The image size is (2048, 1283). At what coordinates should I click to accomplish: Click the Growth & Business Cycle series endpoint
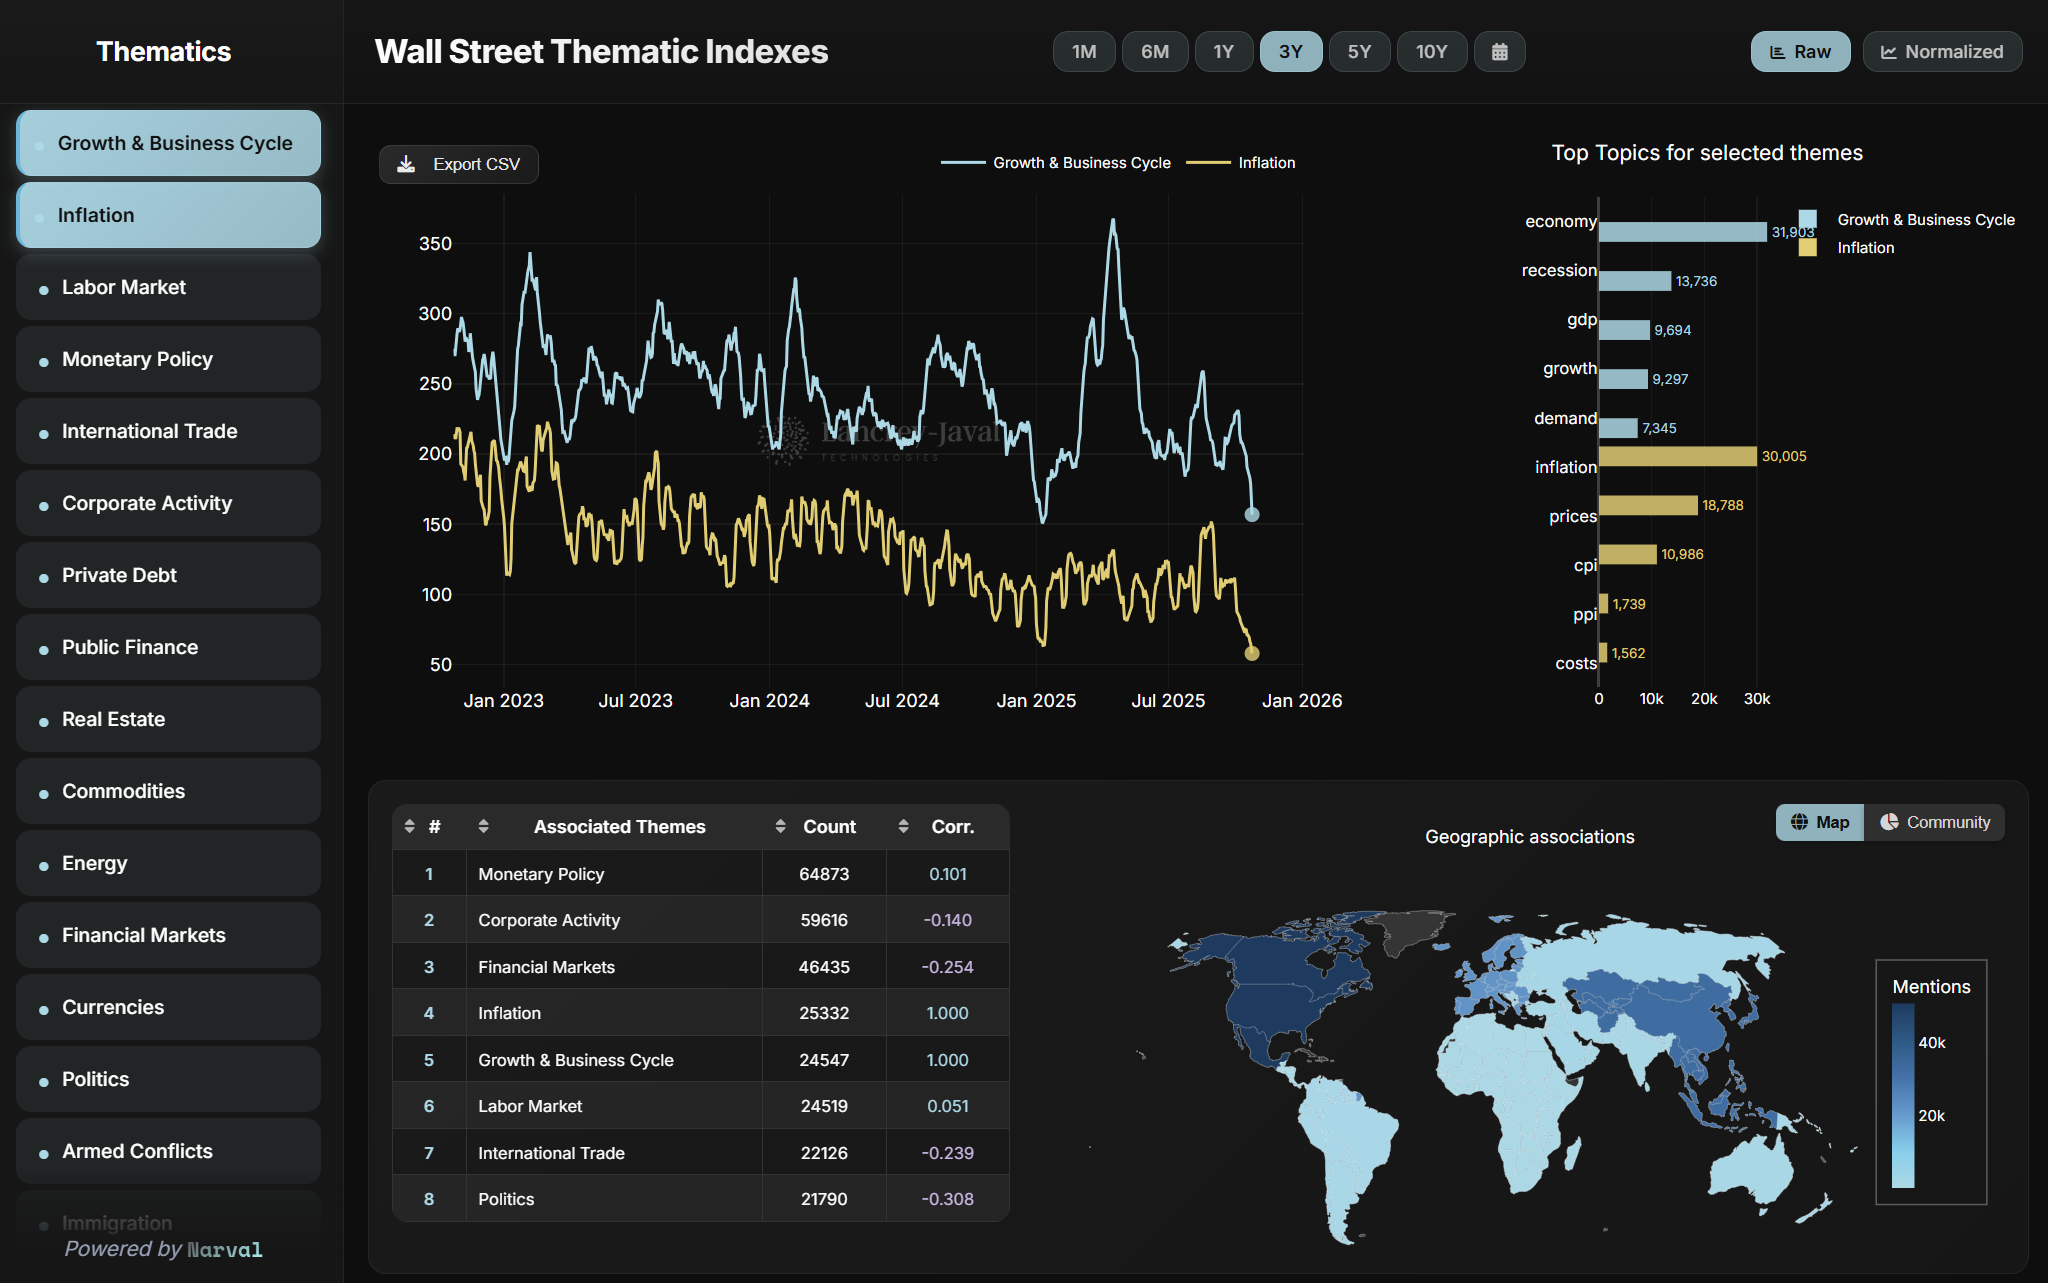(x=1251, y=514)
